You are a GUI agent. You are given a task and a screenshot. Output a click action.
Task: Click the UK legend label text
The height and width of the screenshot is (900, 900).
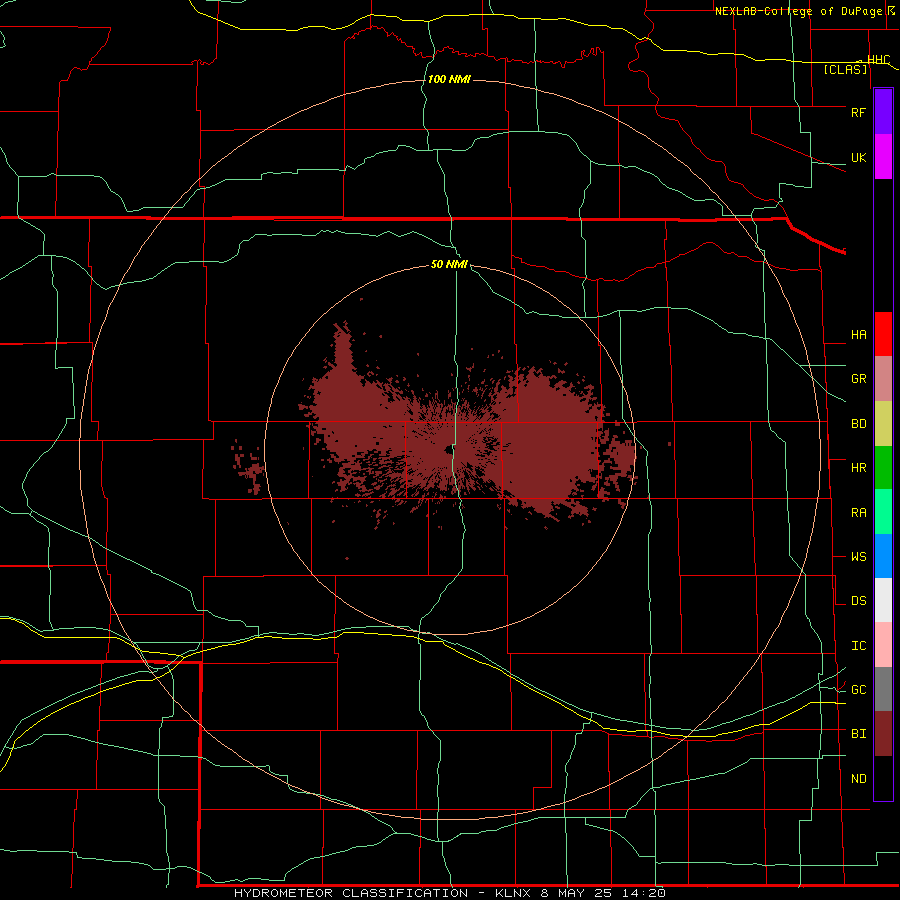point(858,158)
